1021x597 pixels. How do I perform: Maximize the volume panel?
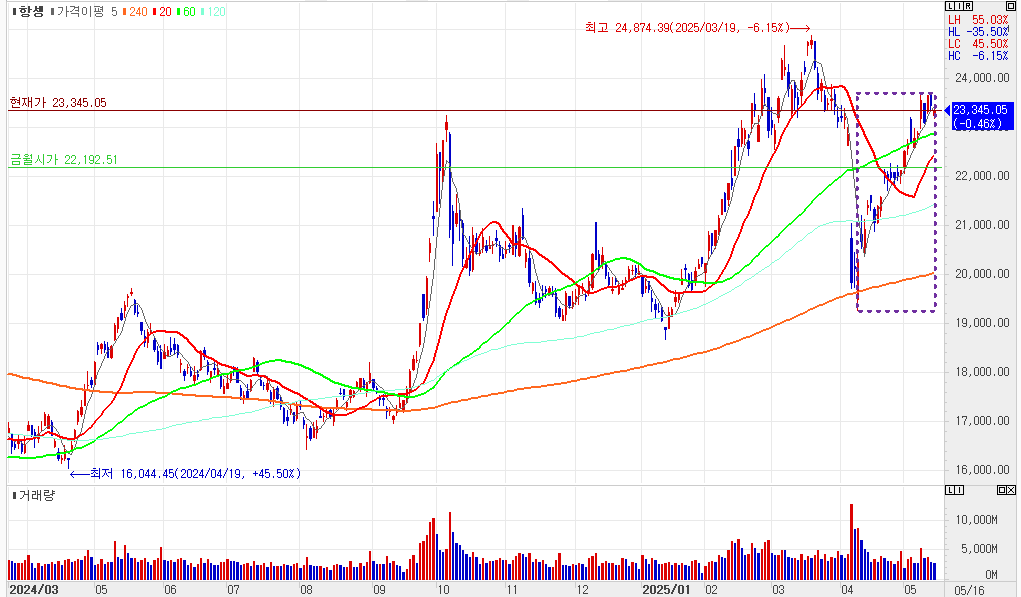click(1000, 490)
